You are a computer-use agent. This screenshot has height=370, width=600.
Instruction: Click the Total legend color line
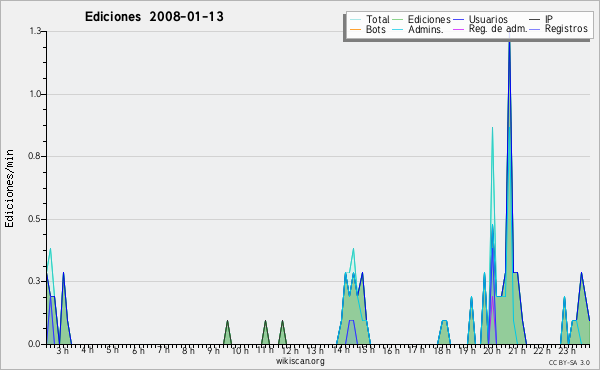point(355,20)
